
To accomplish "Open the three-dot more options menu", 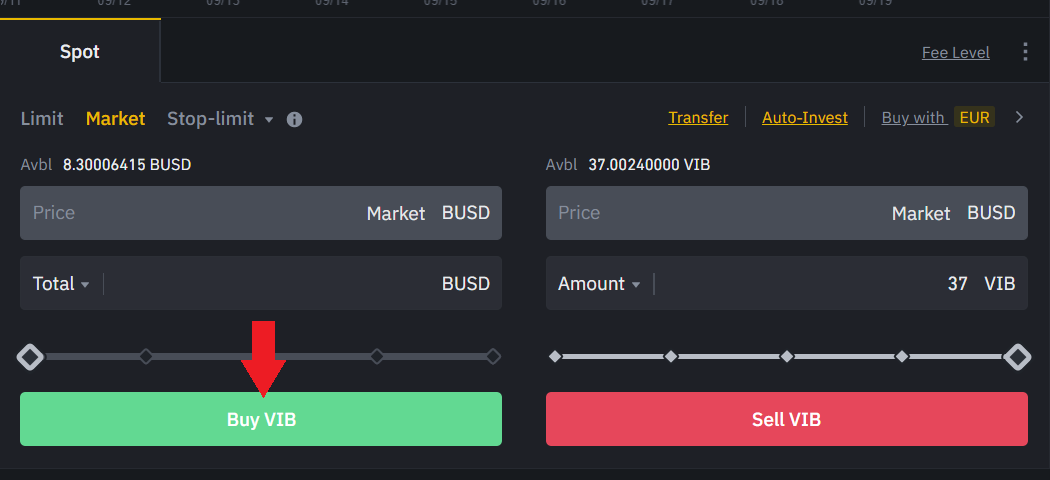I will [1025, 52].
